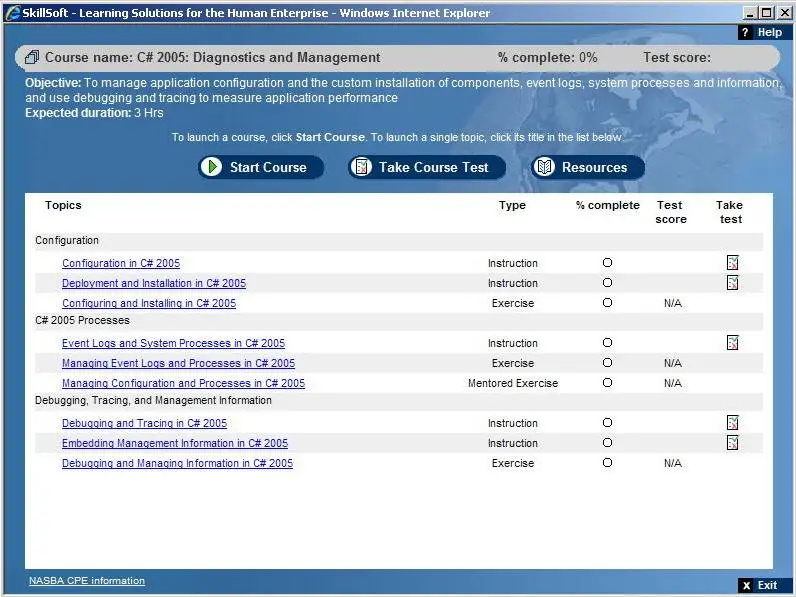Click completion circle for Configuring and Installing
The height and width of the screenshot is (597, 796).
[x=607, y=303]
